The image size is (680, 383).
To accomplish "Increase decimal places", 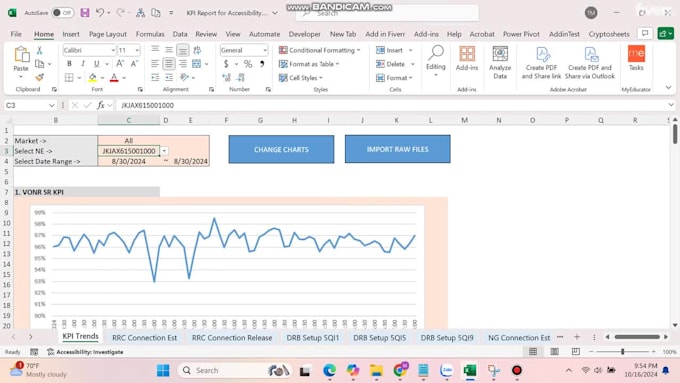I will click(226, 78).
